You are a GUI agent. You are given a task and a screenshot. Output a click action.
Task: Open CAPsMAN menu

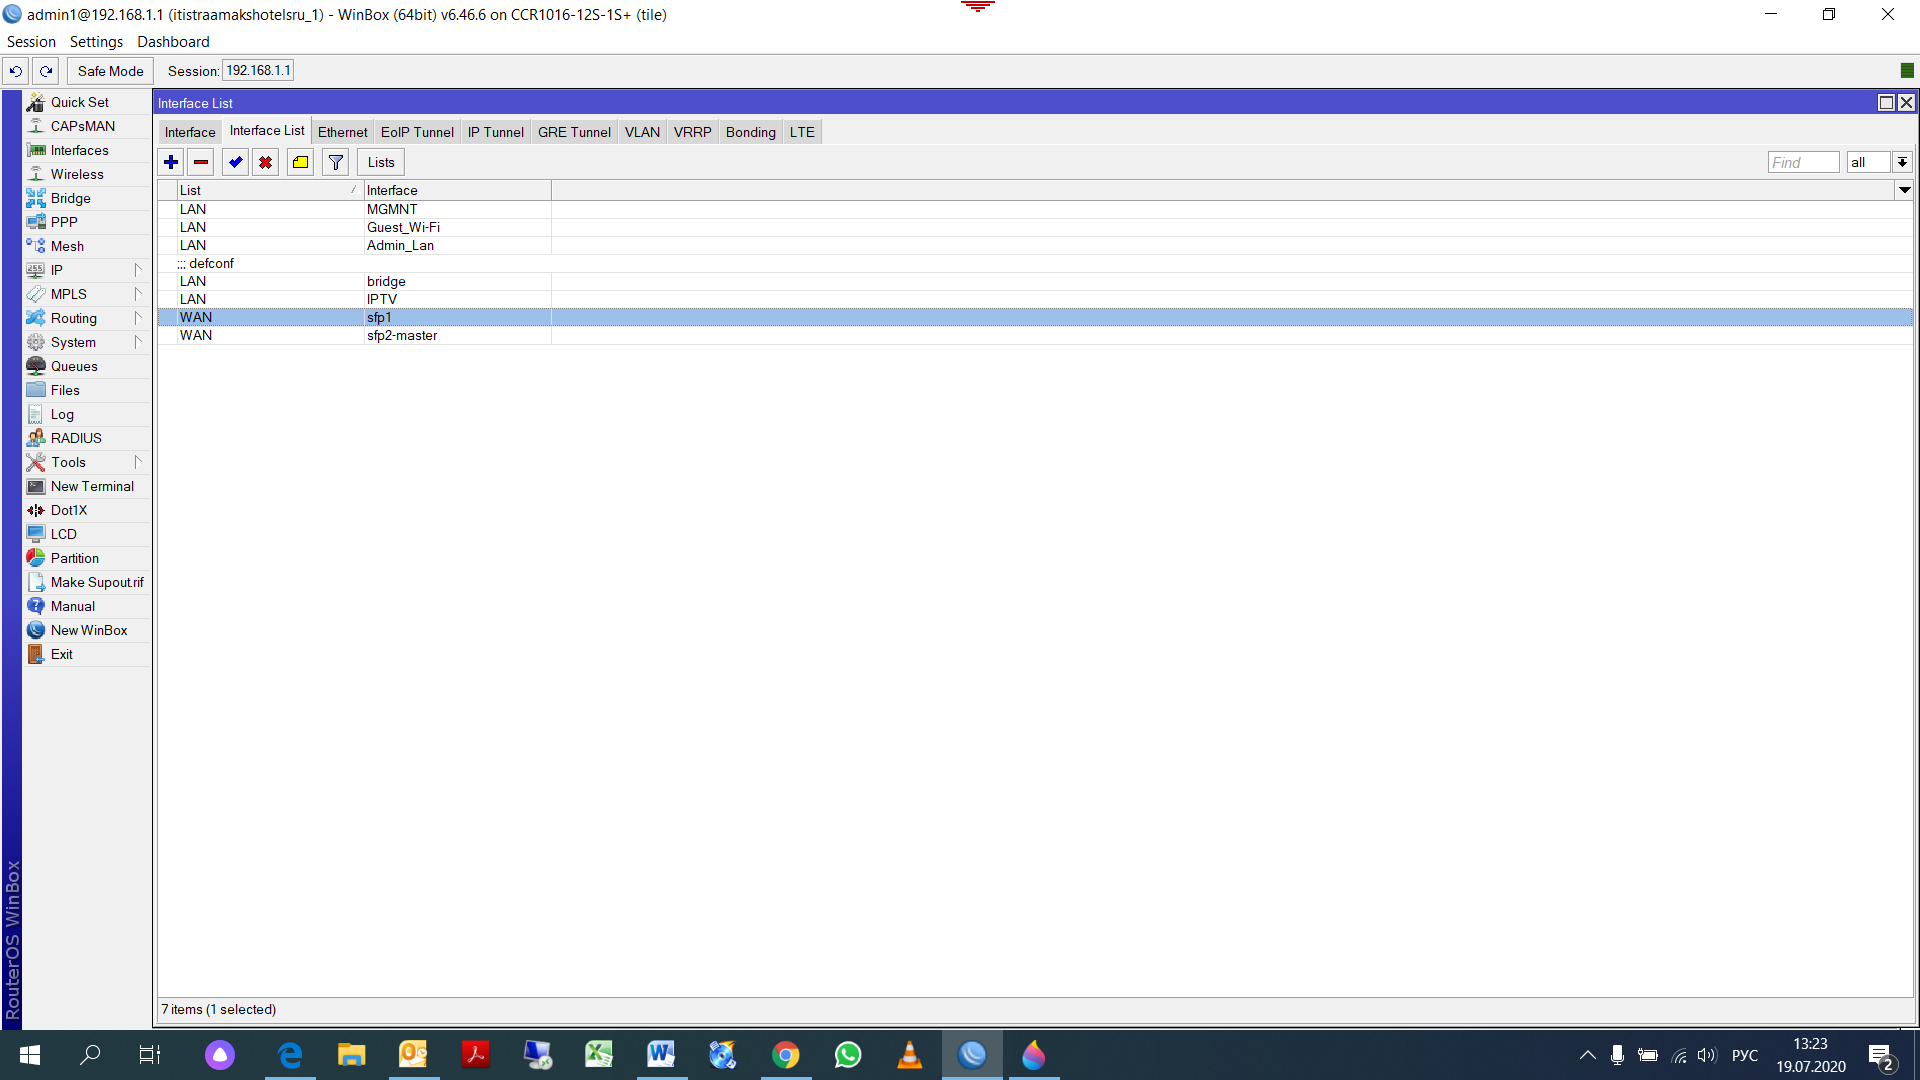(87, 126)
